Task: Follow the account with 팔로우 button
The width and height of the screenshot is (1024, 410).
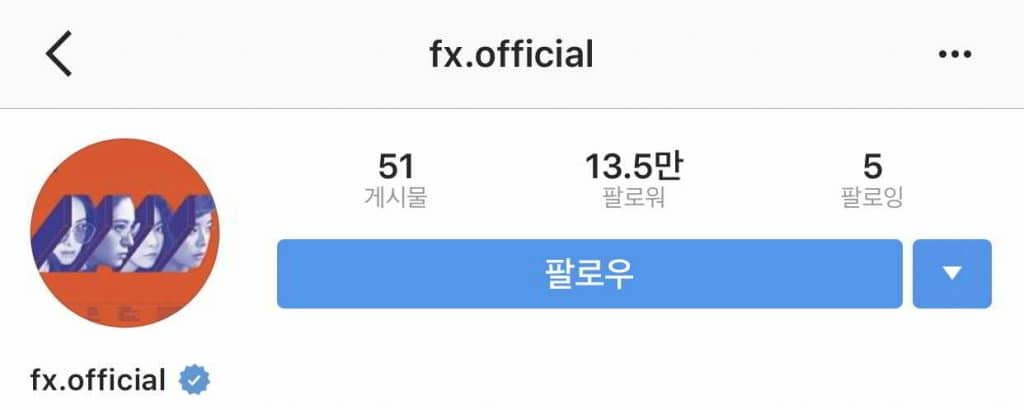Action: [590, 274]
